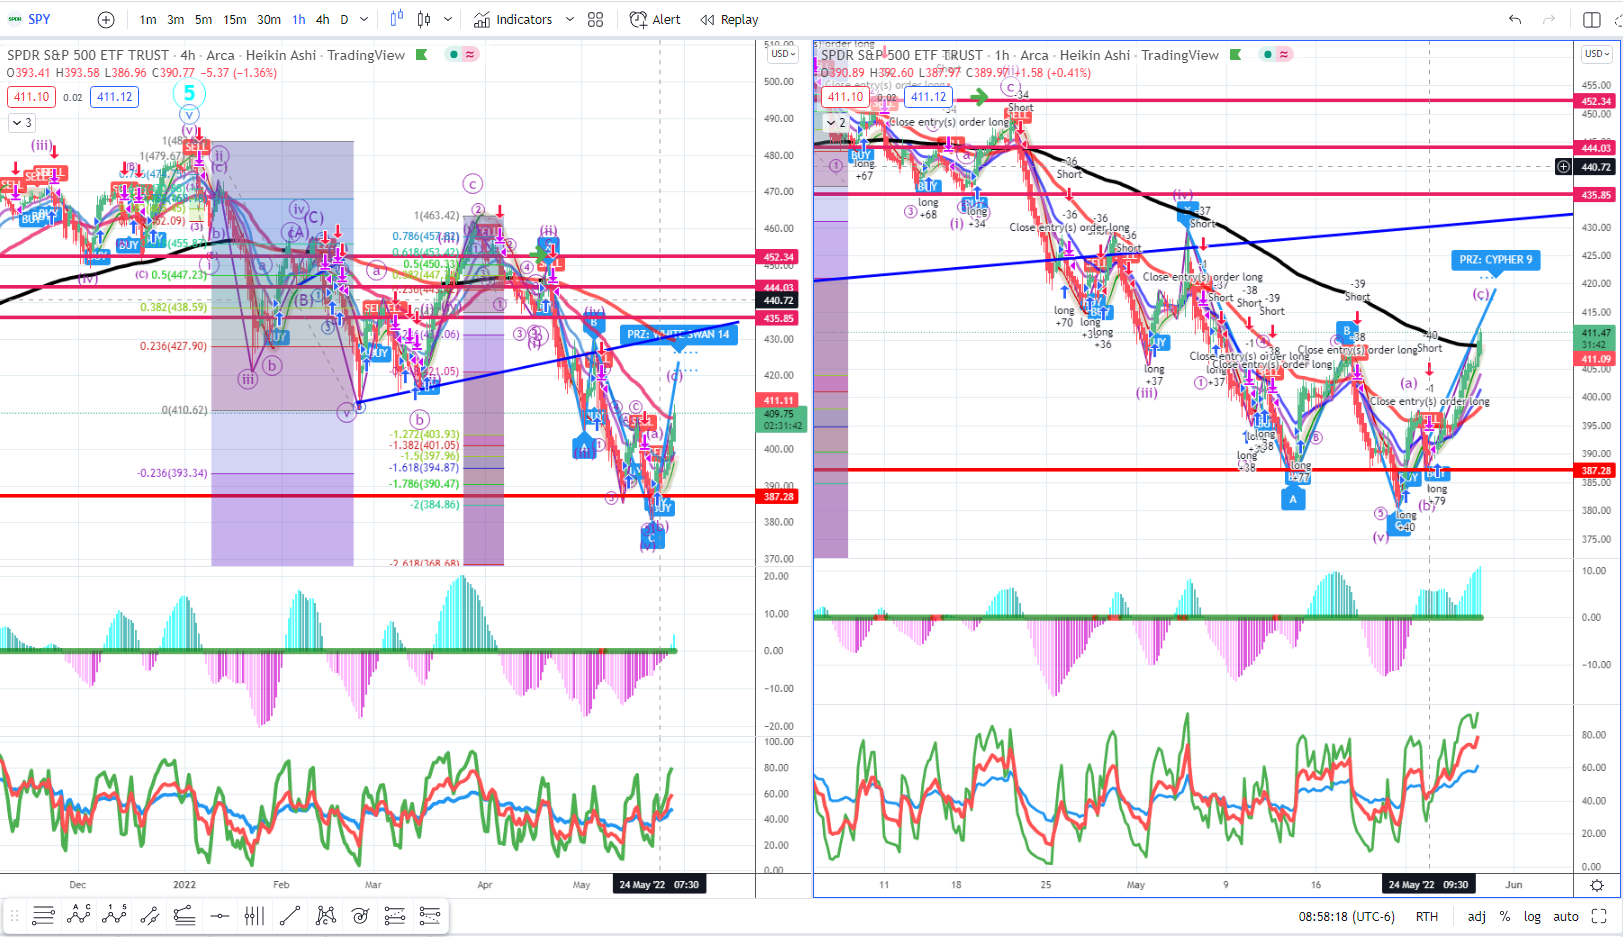This screenshot has width=1623, height=937.
Task: Click the blue 411.12 buy button on 4h chart
Action: [x=115, y=97]
